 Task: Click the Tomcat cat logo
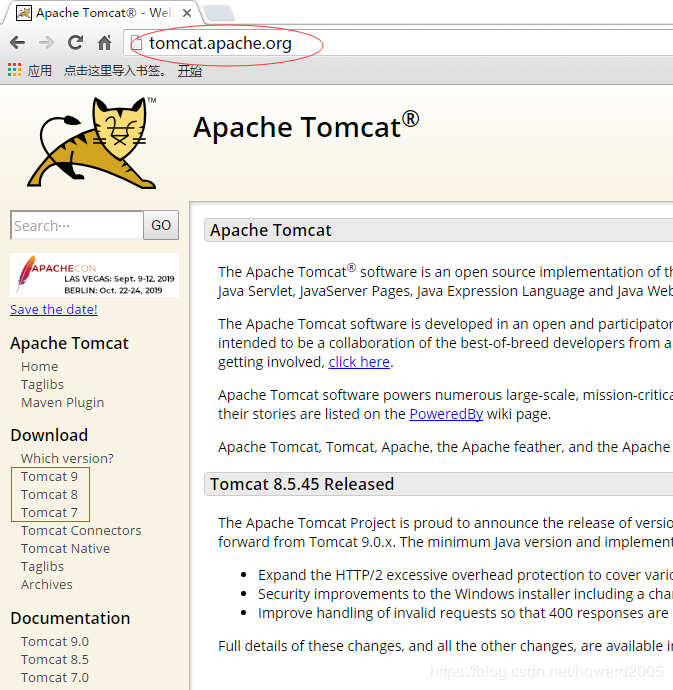(93, 143)
